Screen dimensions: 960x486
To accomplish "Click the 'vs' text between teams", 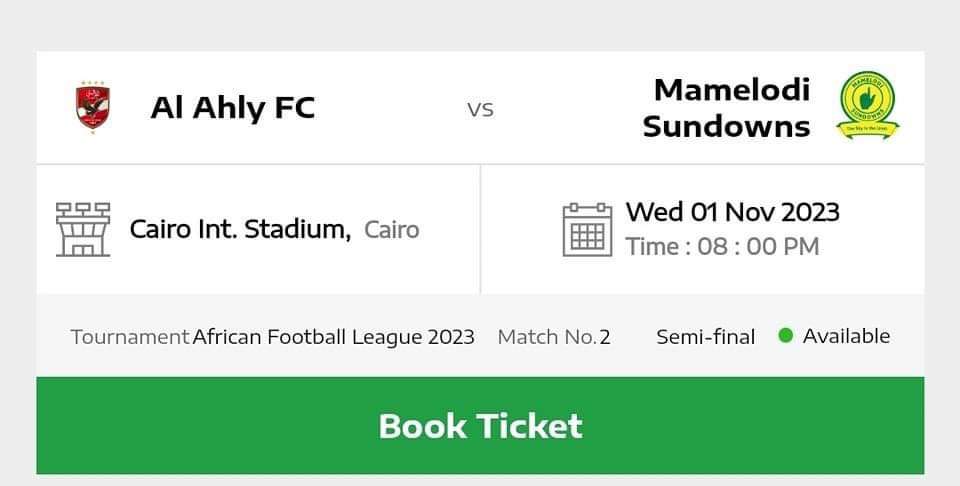I will [x=480, y=109].
